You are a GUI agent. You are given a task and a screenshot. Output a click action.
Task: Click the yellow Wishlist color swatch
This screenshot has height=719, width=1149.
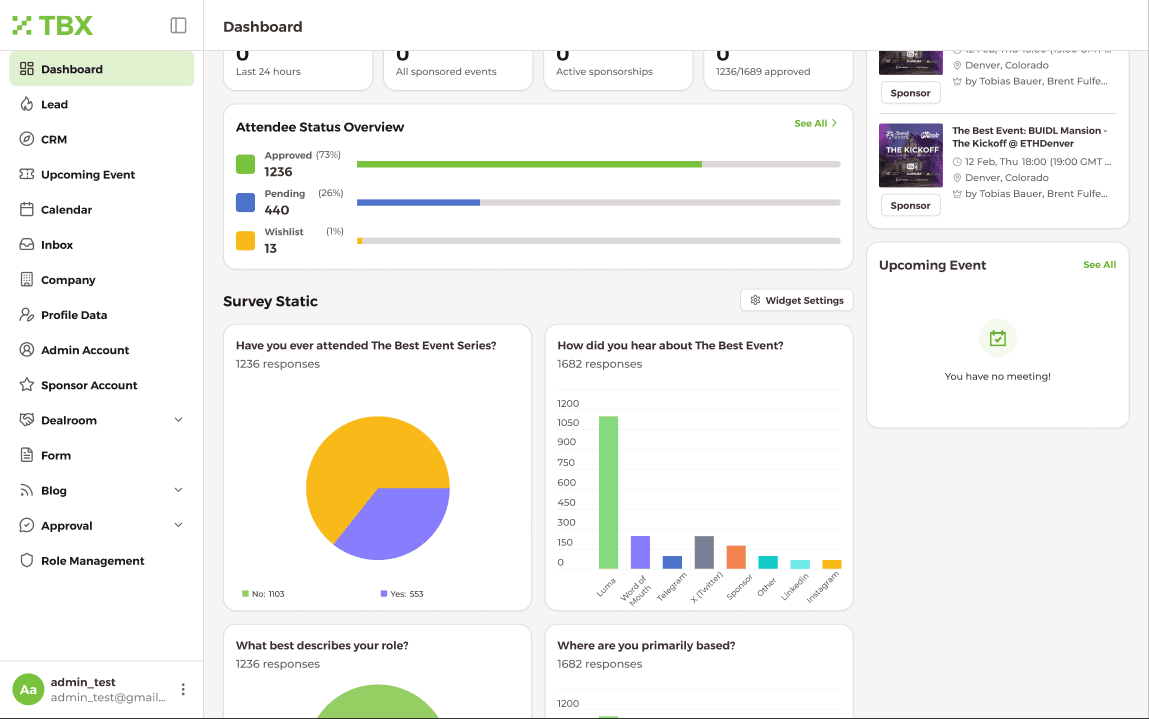click(245, 240)
